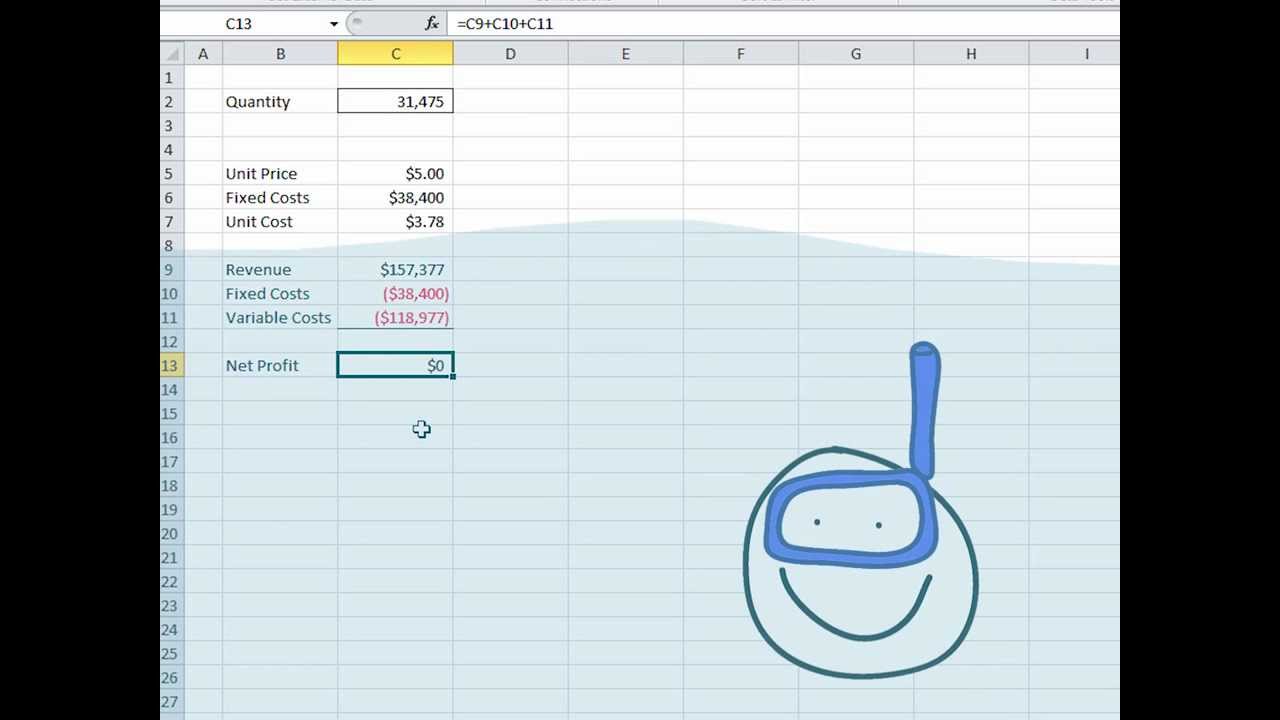This screenshot has height=720, width=1280.
Task: Click the fx Insert Function icon
Action: [x=431, y=23]
